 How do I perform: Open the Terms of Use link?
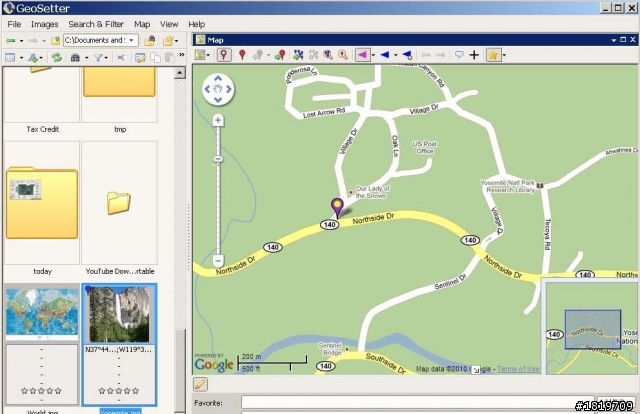tap(518, 369)
